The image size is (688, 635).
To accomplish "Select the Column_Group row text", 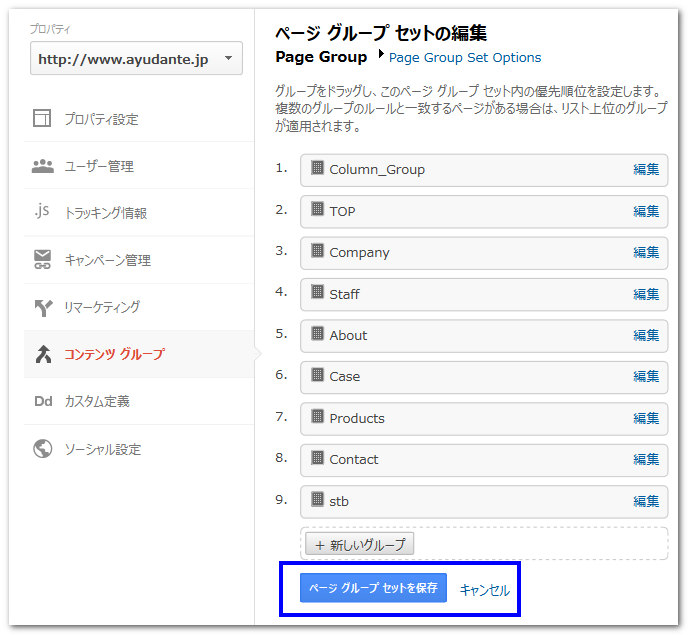I will pos(377,170).
